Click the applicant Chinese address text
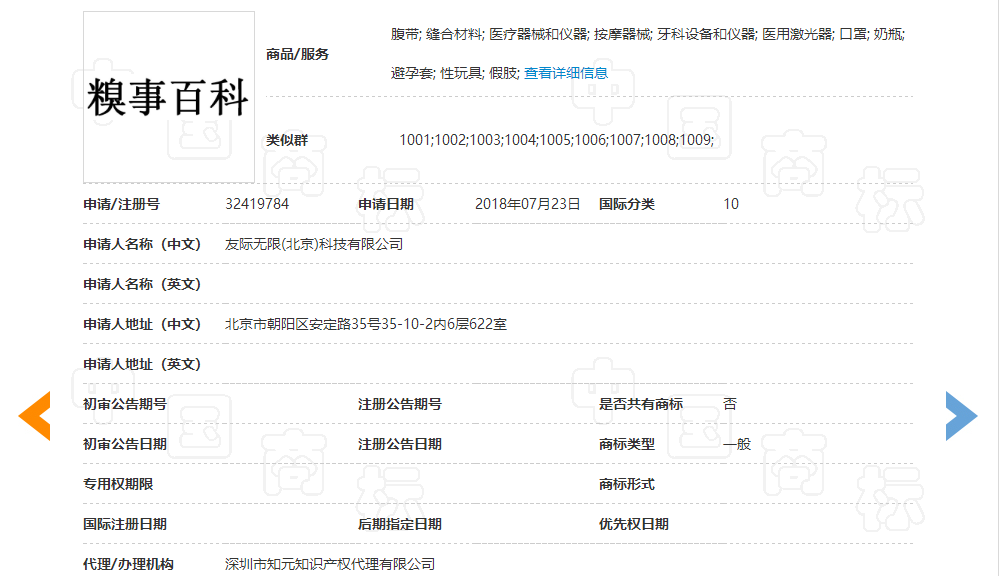Screen dimensions: 1000x576 pos(362,323)
